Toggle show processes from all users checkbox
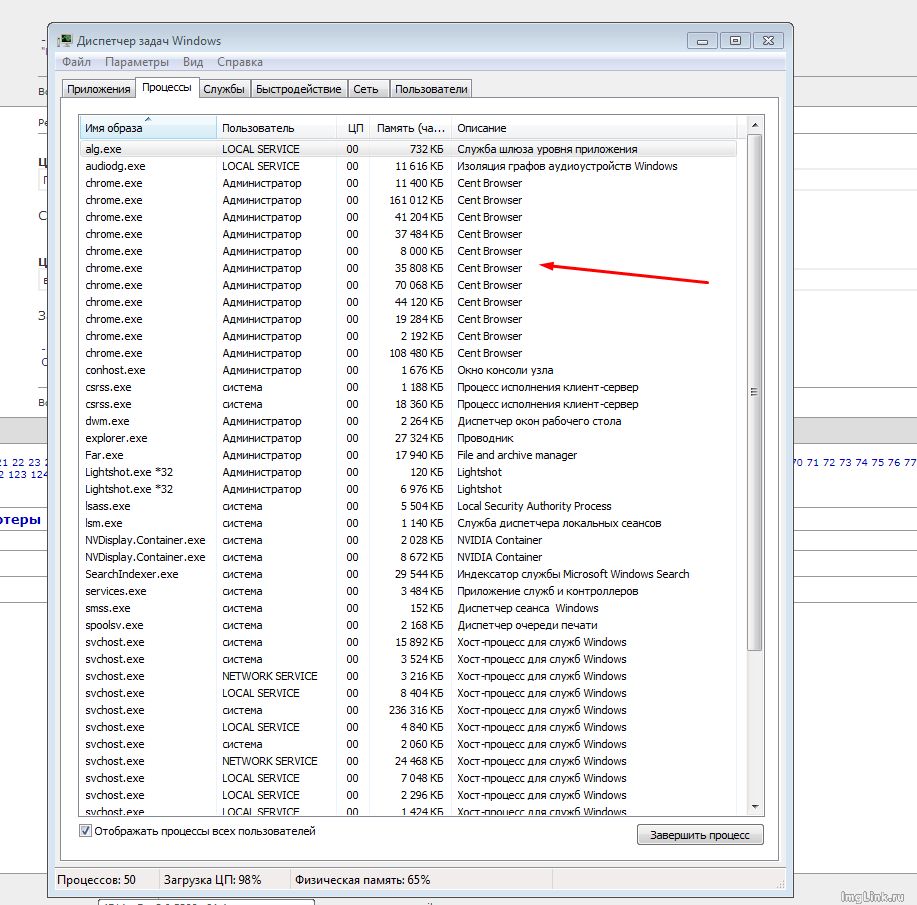The width and height of the screenshot is (917, 905). (86, 831)
